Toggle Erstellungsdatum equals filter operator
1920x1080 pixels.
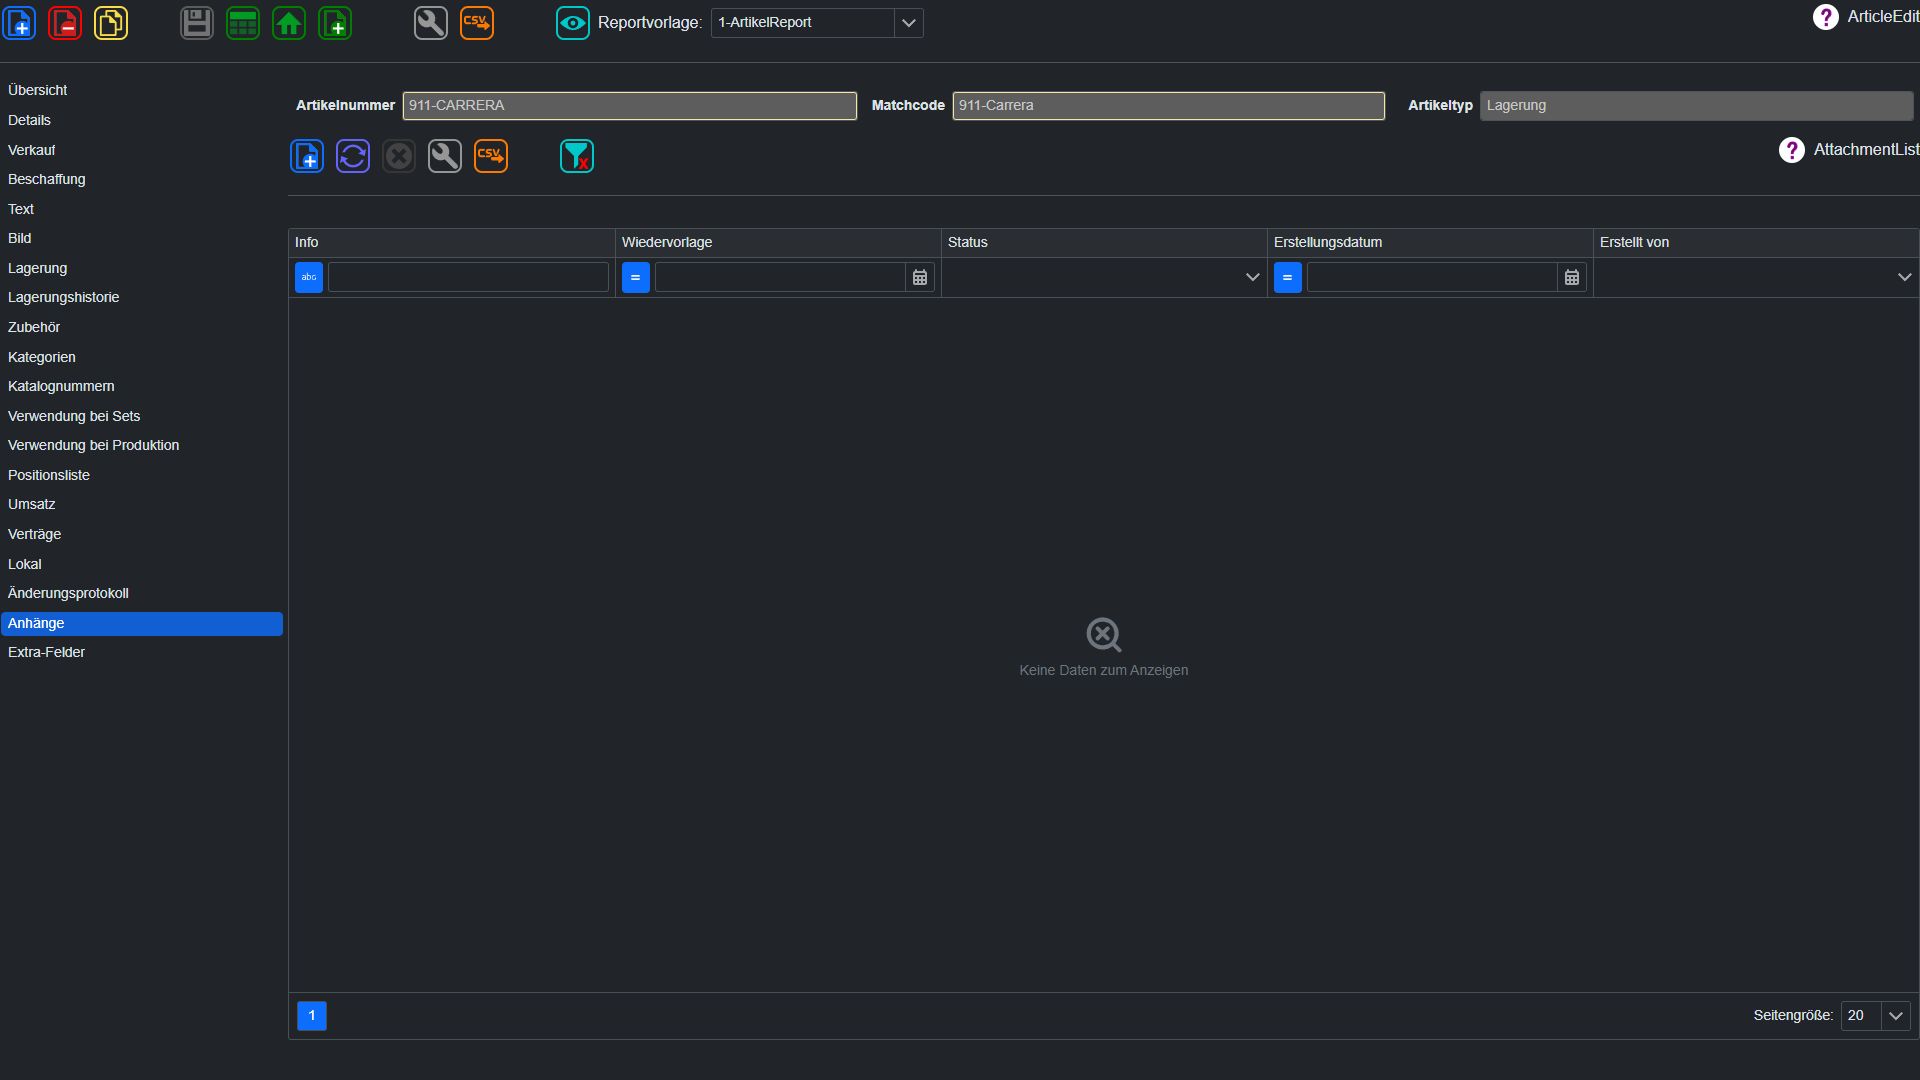[x=1288, y=277]
